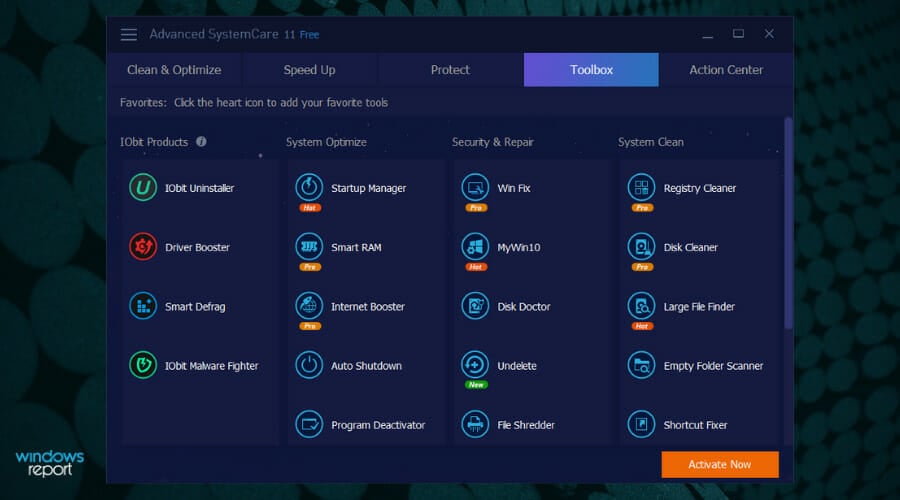Click the New badge under Undelete
The image size is (900, 500).
click(x=476, y=385)
